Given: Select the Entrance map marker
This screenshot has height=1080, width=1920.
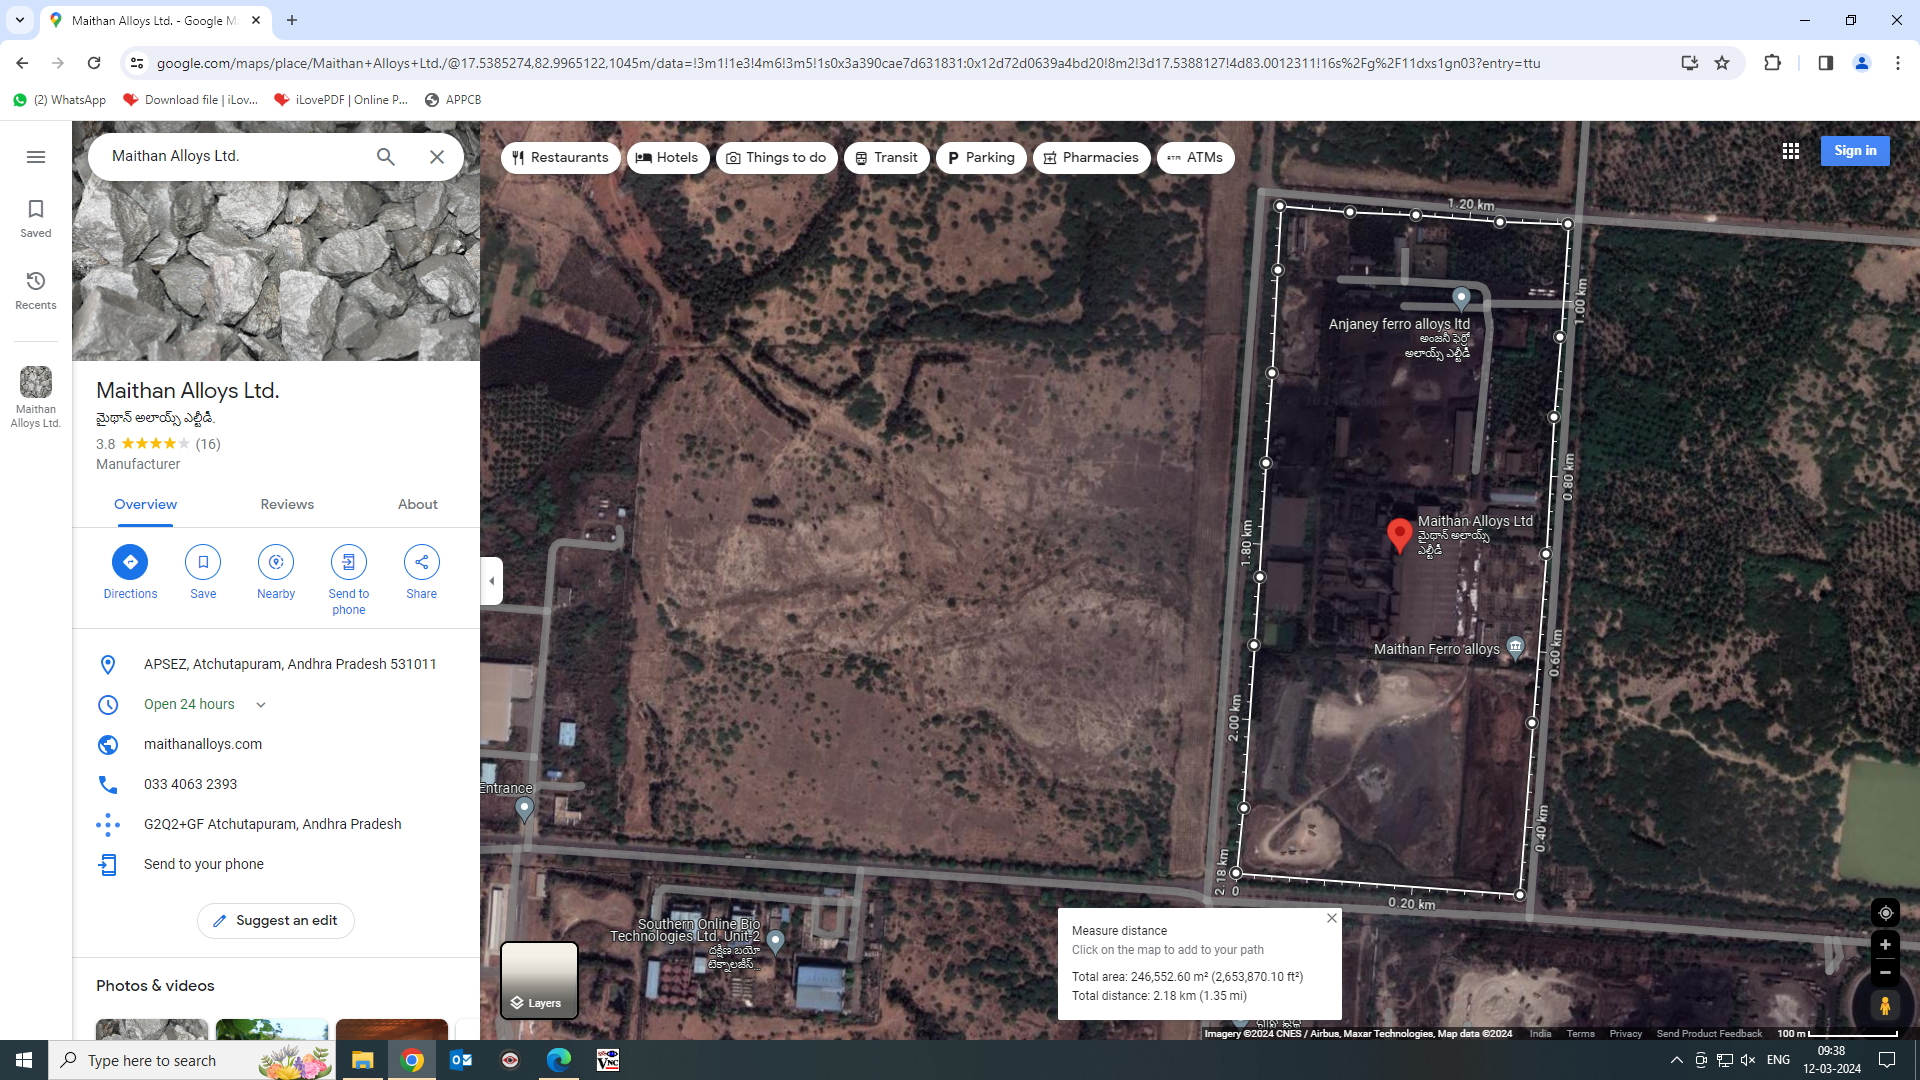Looking at the screenshot, I should click(524, 809).
